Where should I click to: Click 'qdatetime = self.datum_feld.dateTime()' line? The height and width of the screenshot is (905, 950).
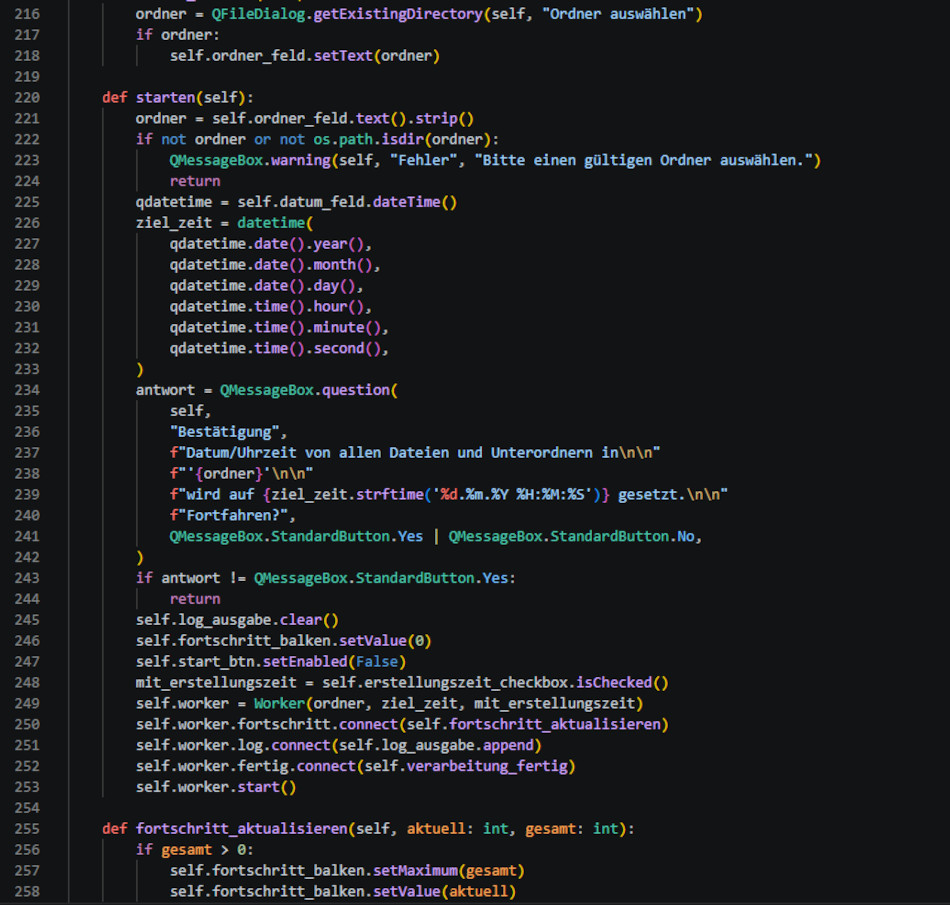pos(296,202)
